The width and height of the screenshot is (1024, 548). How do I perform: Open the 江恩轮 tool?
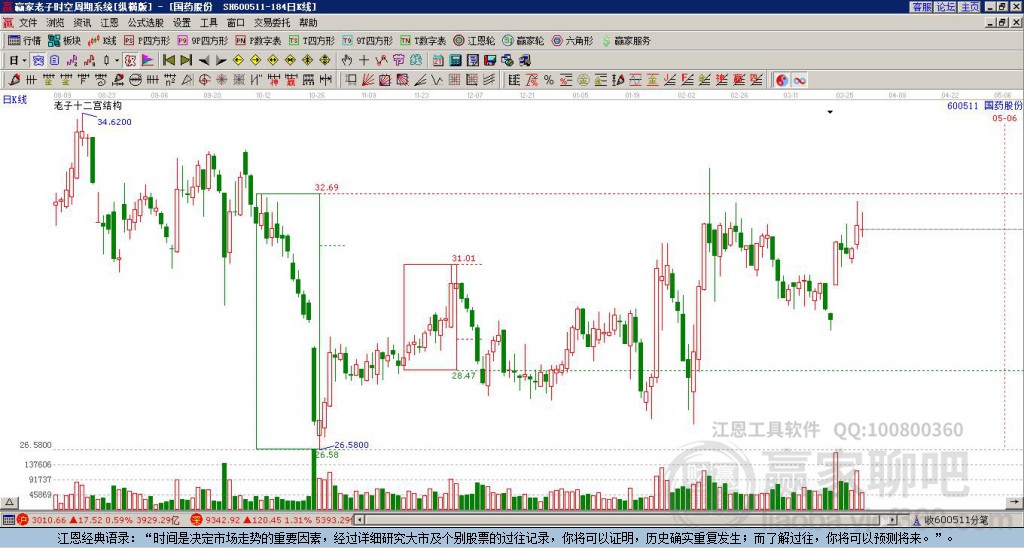pyautogui.click(x=475, y=40)
